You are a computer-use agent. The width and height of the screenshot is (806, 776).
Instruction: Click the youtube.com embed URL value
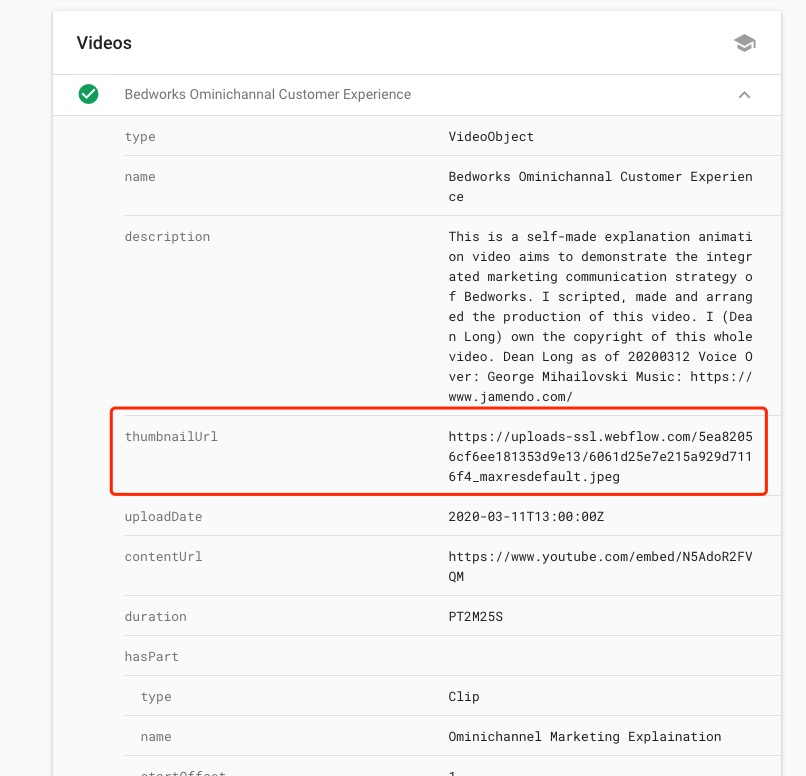point(600,566)
